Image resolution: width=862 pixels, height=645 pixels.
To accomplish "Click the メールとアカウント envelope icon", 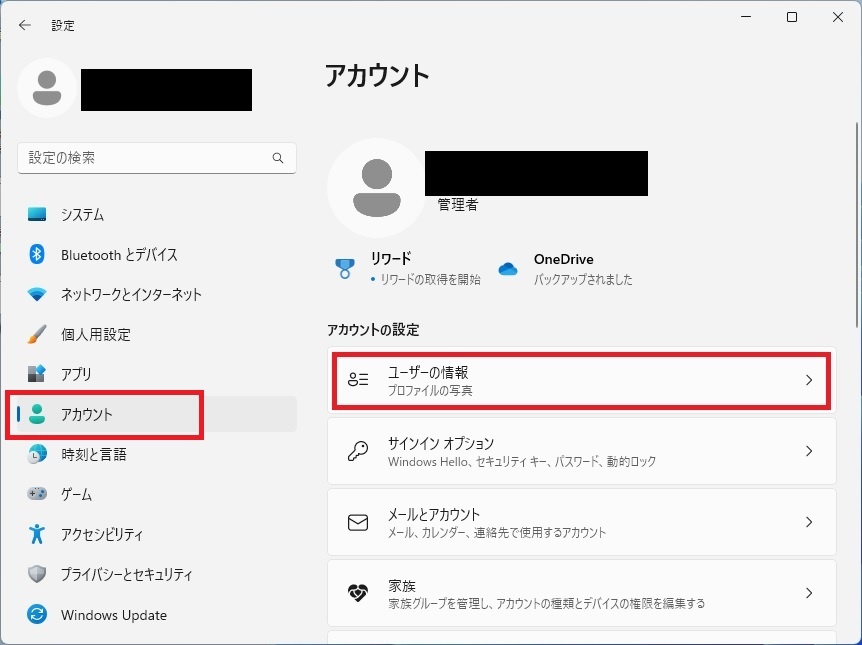I will click(358, 522).
